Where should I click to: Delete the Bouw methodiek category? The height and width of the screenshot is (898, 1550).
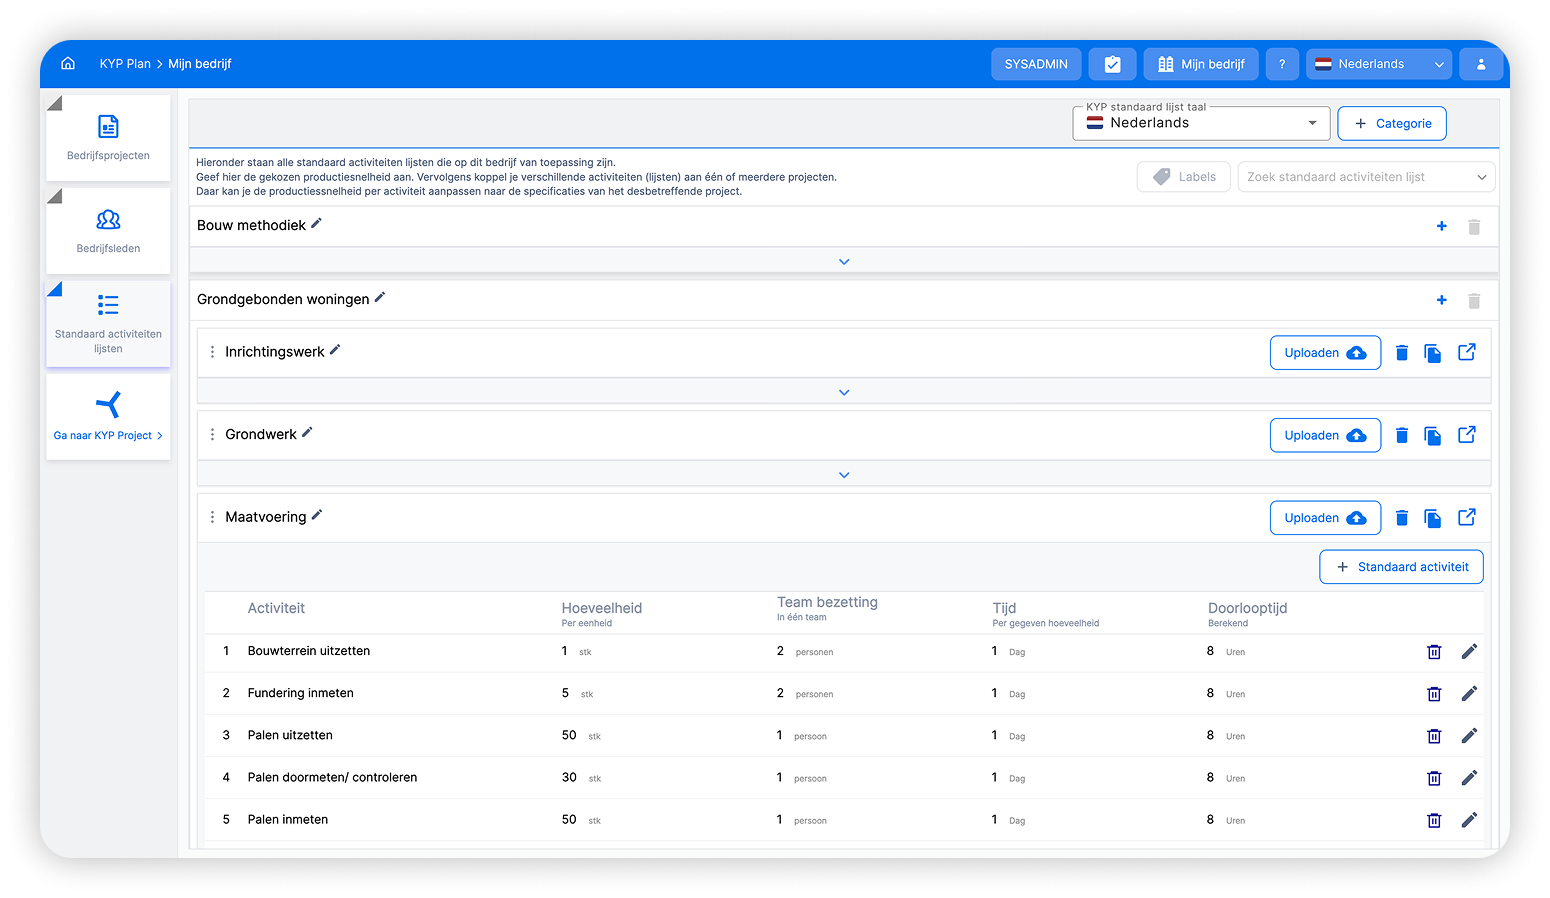point(1474,227)
